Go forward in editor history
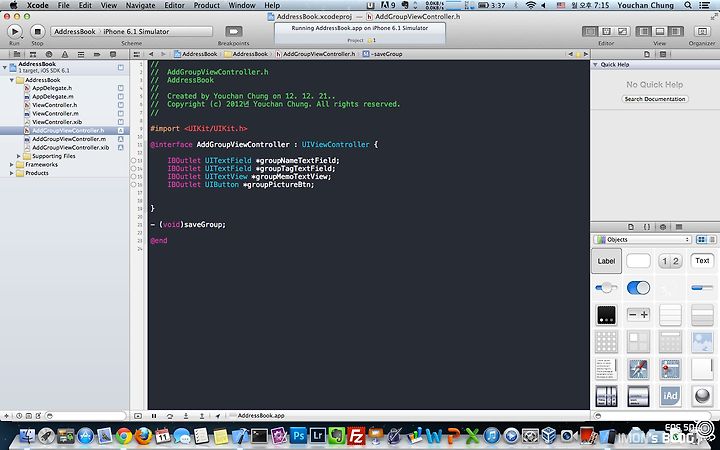720x450 pixels. pyautogui.click(x=163, y=54)
